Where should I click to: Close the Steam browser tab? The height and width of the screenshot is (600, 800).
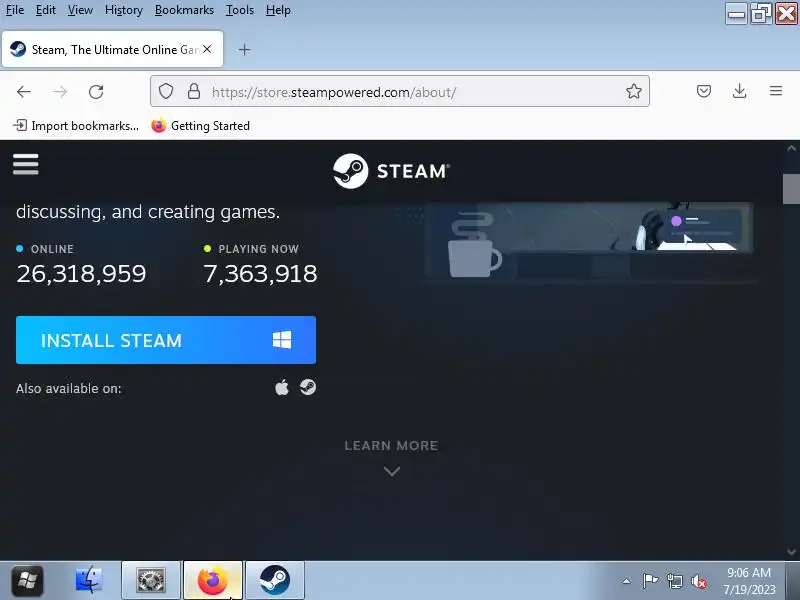(x=207, y=49)
